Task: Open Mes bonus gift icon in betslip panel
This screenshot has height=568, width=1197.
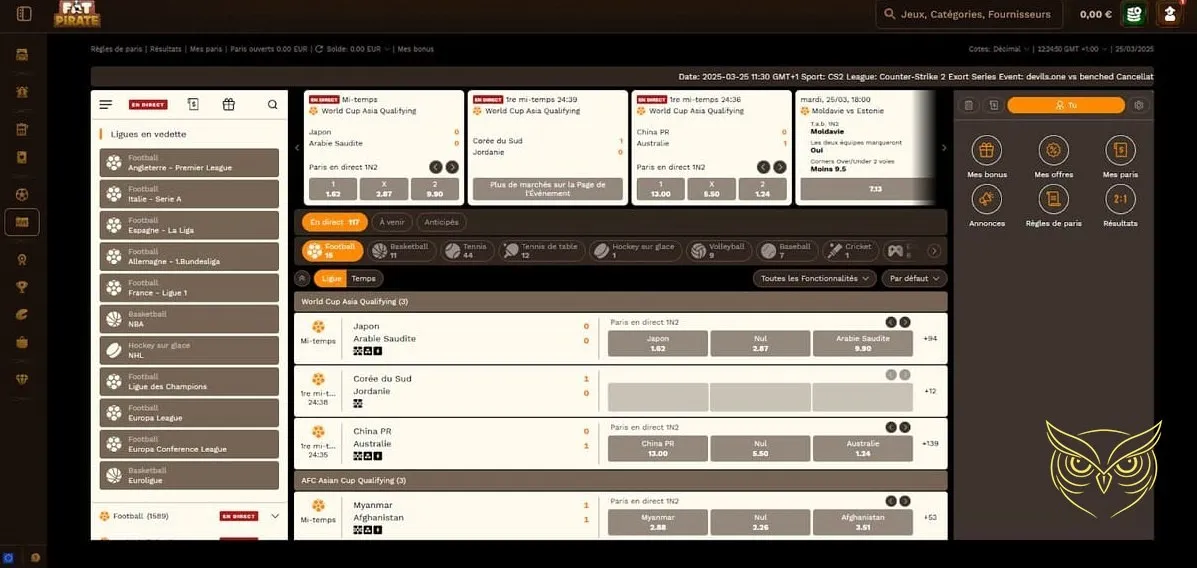Action: (986, 151)
